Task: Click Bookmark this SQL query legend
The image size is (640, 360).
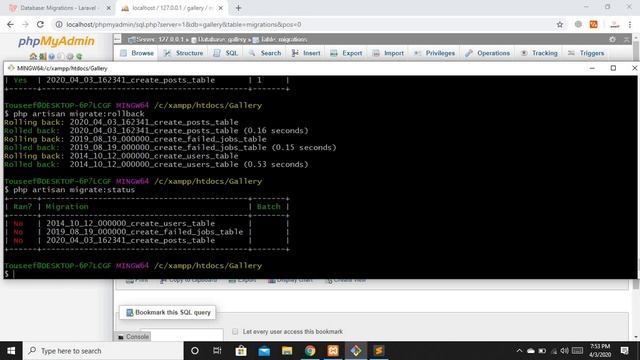Action: tap(168, 312)
